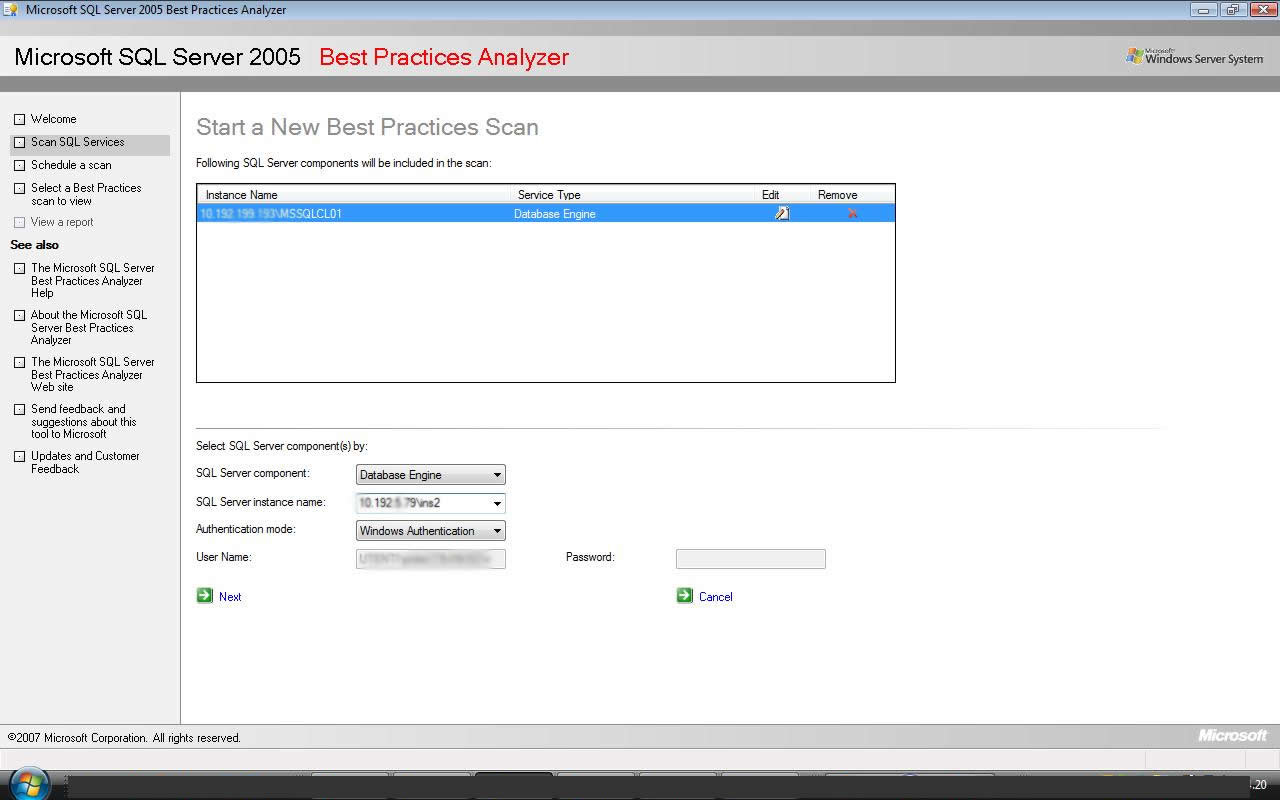Open About the SQL Server Best Practices Analyzer
Screen dimensions: 1280x800
click(89, 327)
